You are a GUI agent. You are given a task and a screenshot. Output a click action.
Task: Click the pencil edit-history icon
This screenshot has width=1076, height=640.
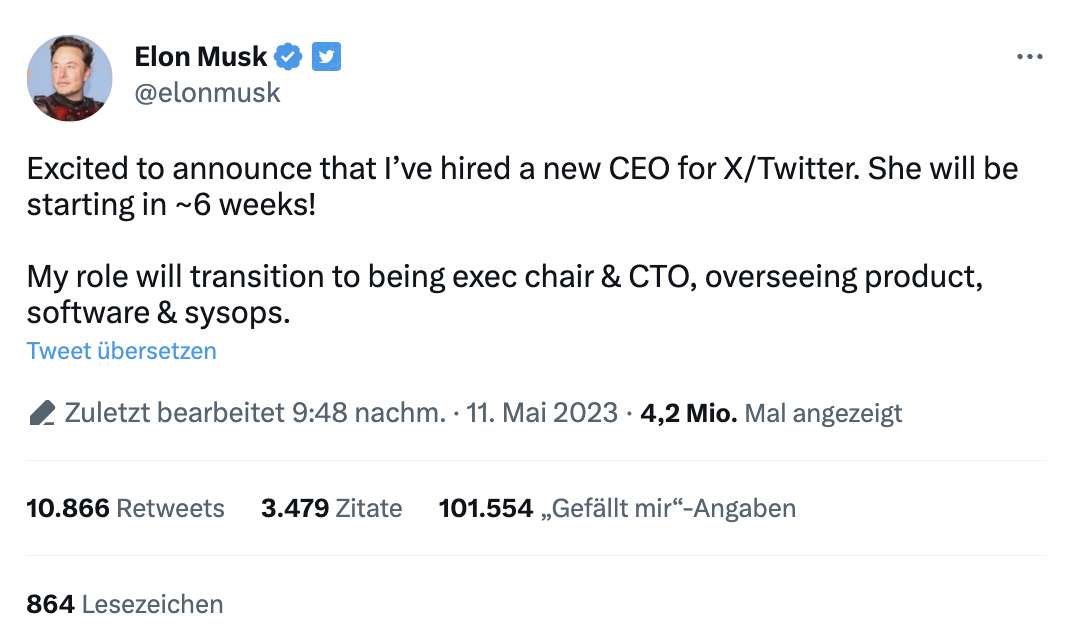pyautogui.click(x=42, y=413)
